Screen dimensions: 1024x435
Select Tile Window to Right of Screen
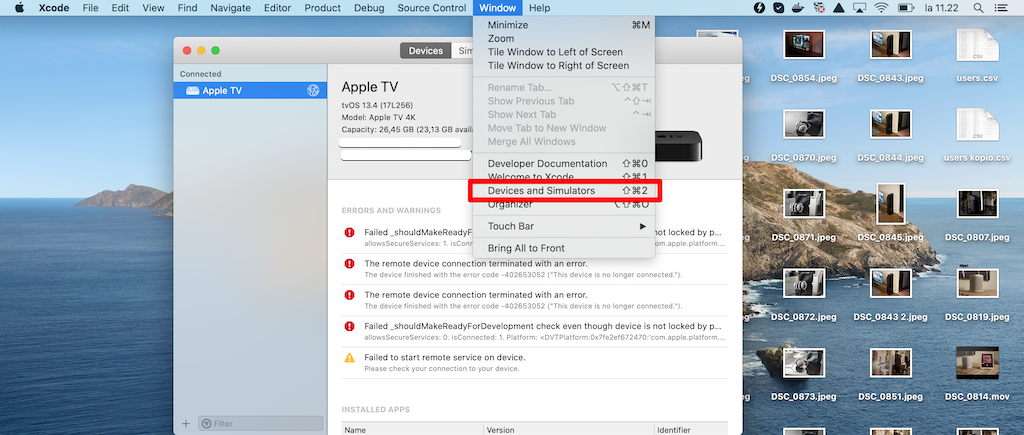click(564, 66)
